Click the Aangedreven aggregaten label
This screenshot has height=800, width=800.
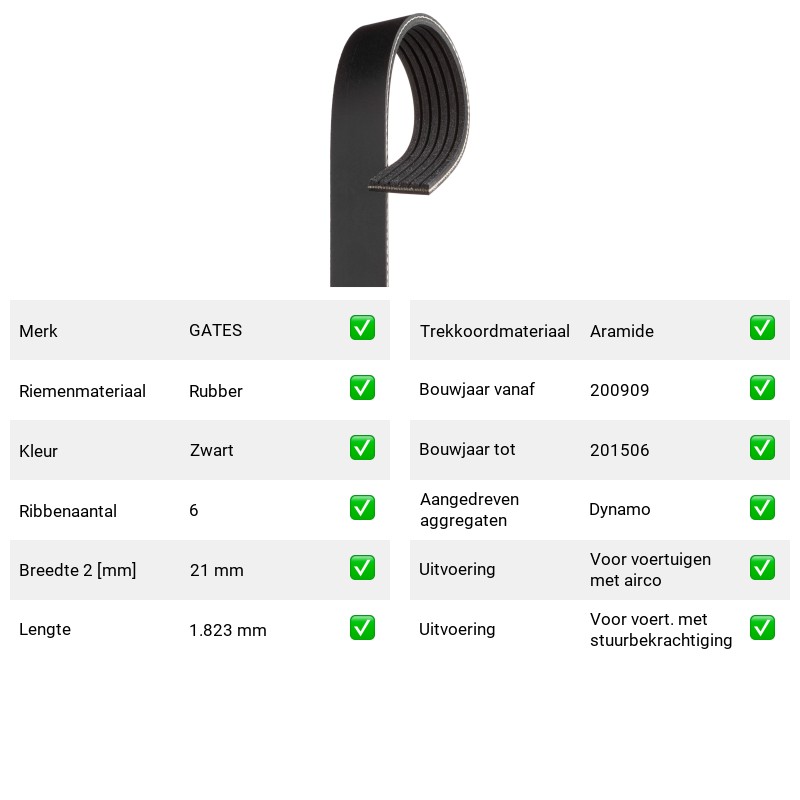click(469, 510)
